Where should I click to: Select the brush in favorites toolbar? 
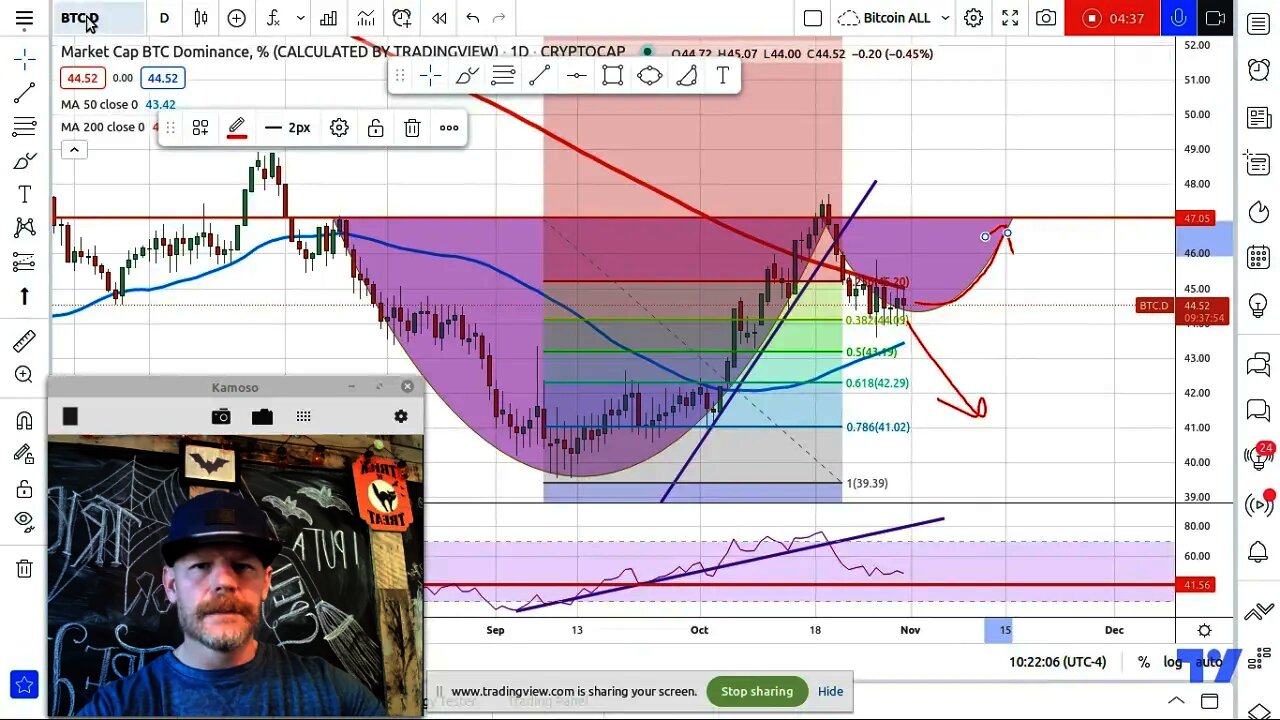467,76
